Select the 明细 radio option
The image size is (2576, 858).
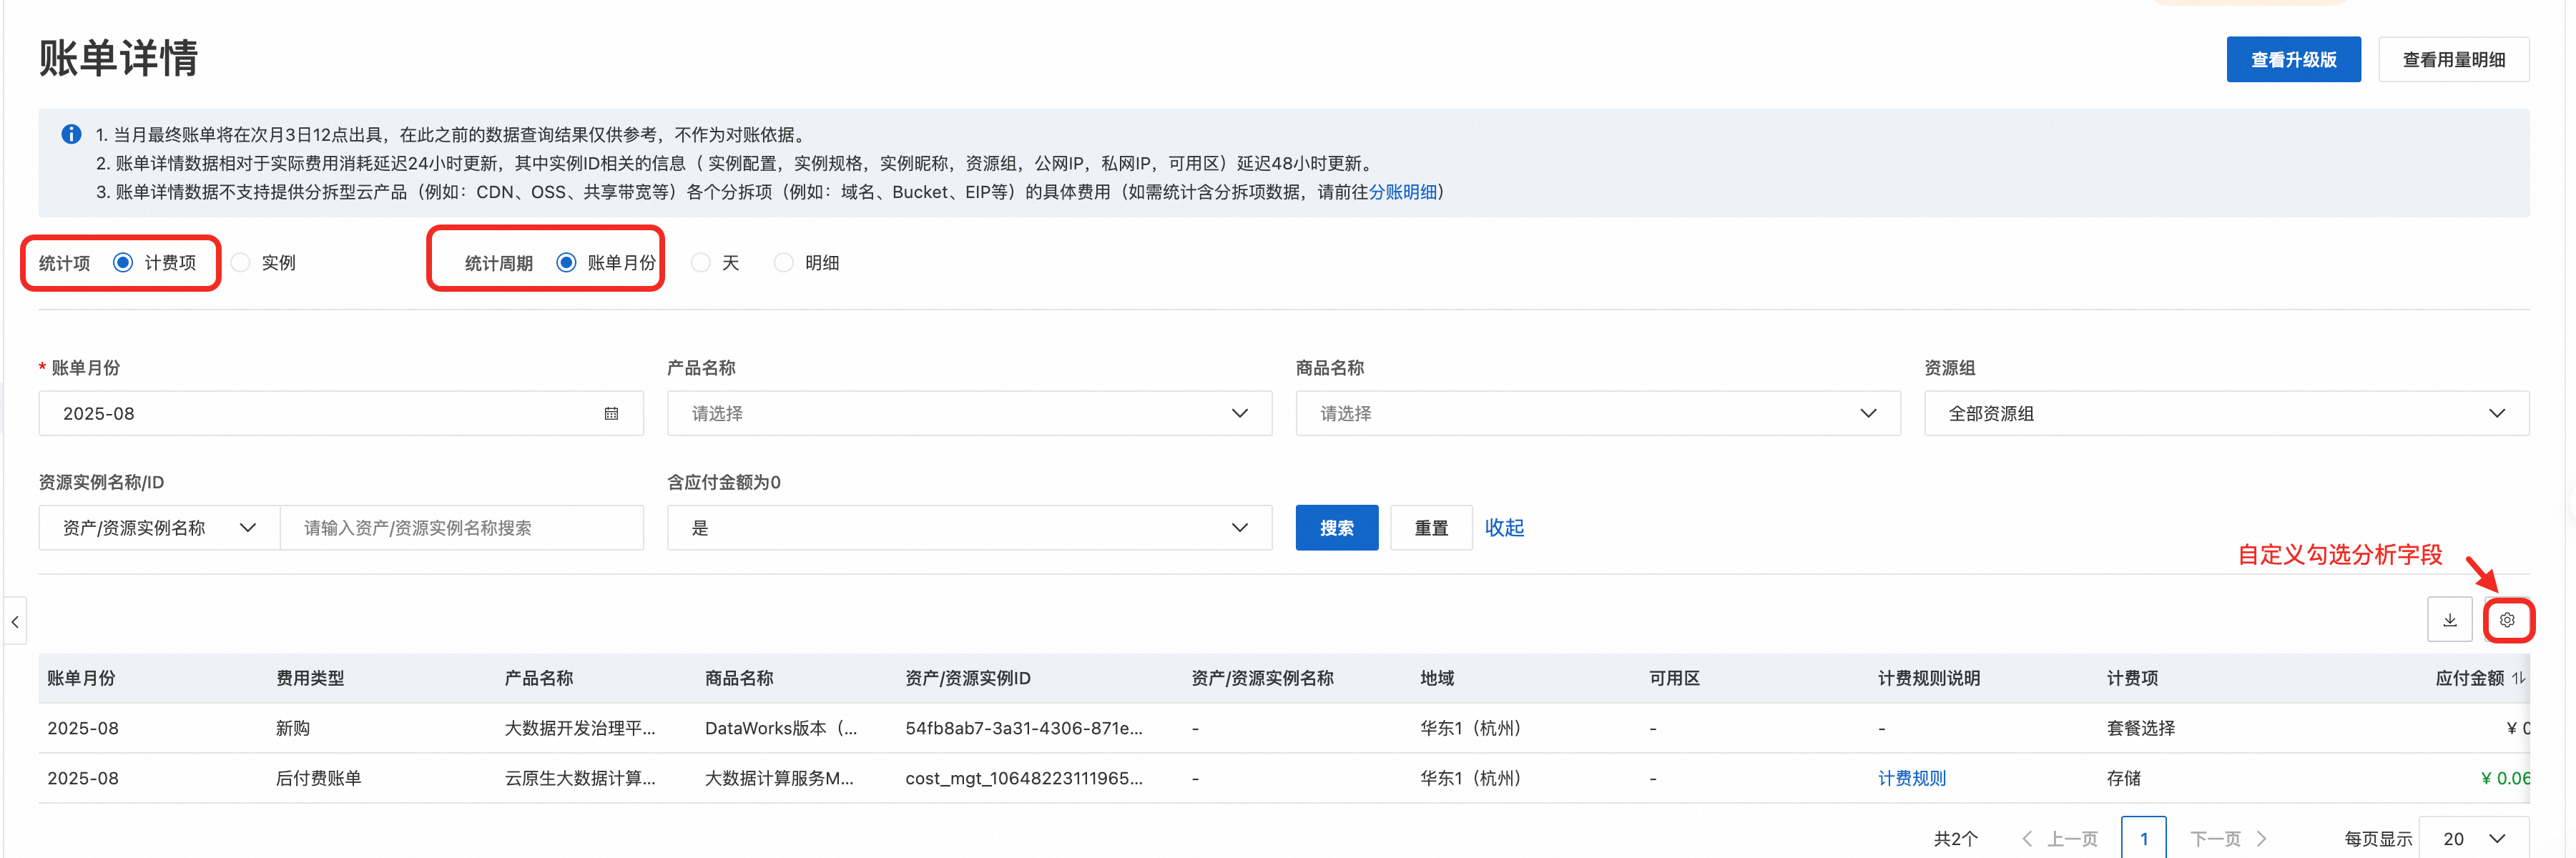coord(784,263)
